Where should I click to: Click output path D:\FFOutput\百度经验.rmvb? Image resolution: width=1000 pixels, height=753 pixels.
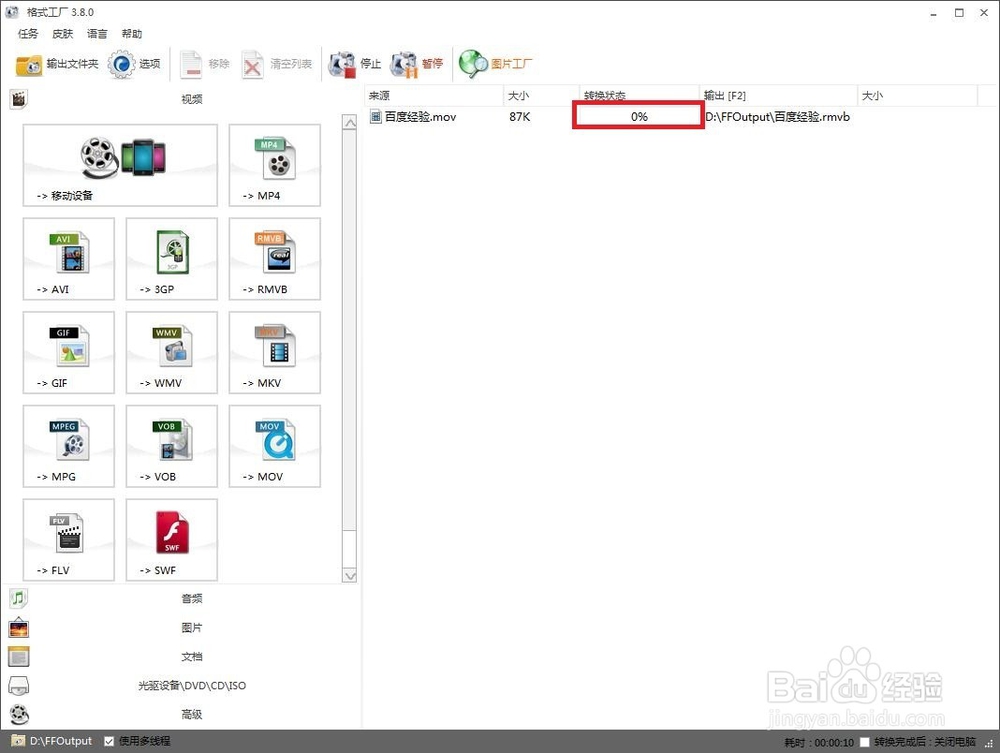777,117
